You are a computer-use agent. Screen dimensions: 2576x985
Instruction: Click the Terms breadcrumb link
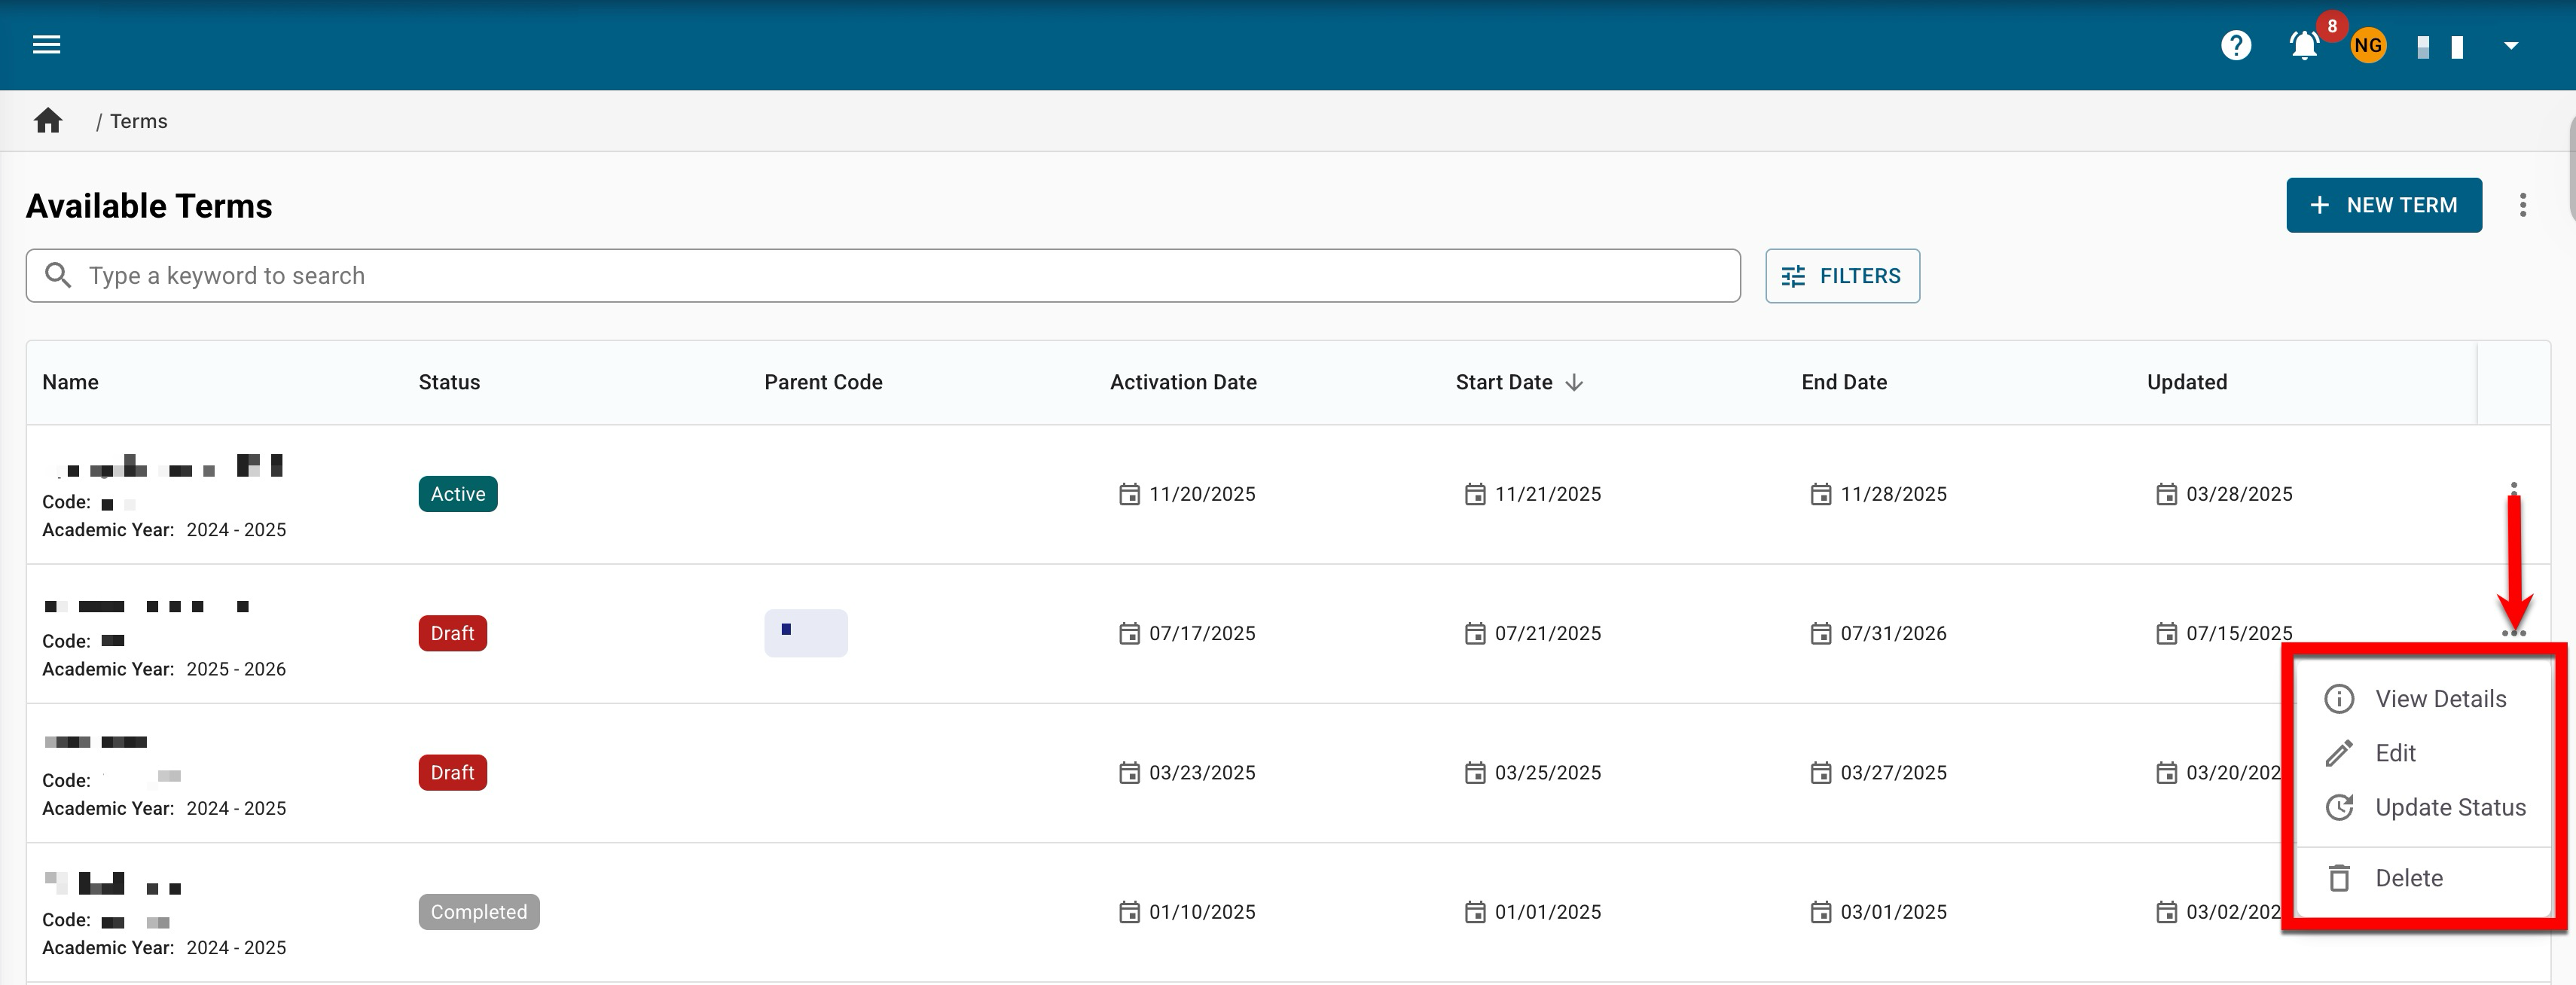pos(138,121)
